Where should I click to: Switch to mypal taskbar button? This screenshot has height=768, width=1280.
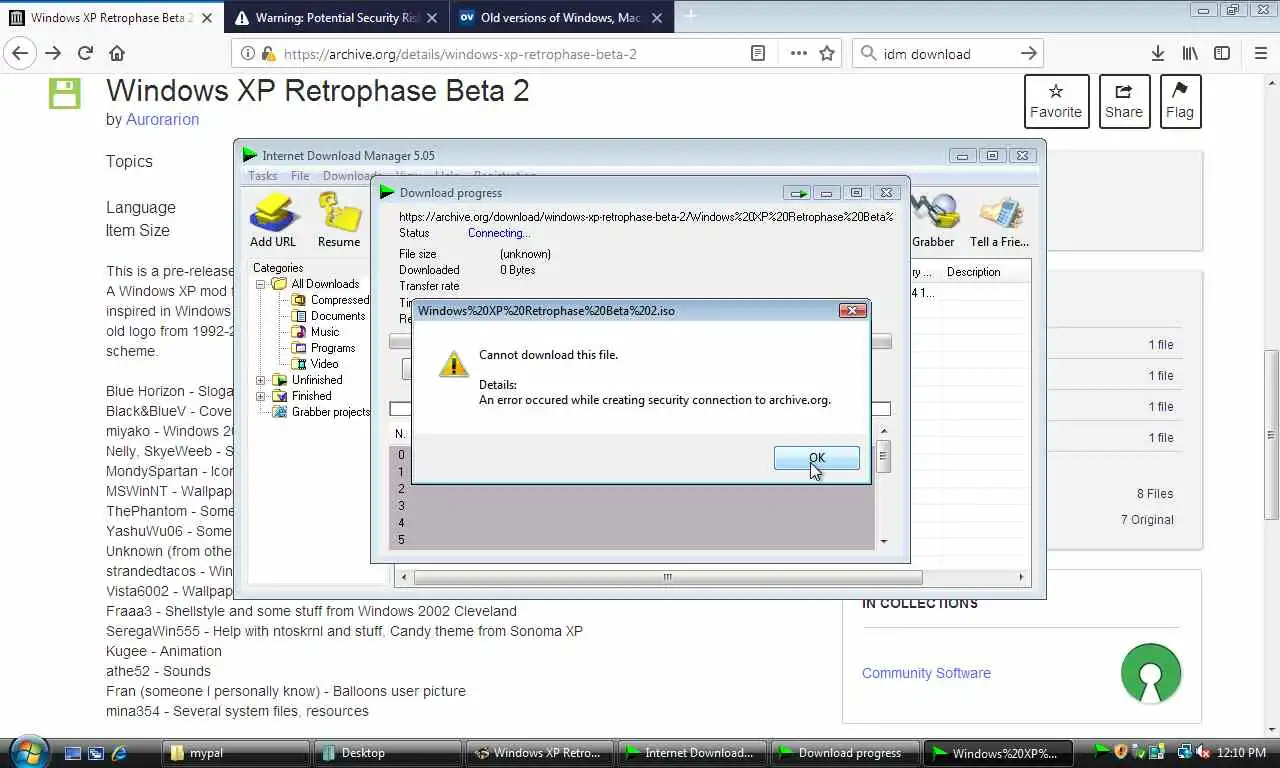(x=236, y=753)
